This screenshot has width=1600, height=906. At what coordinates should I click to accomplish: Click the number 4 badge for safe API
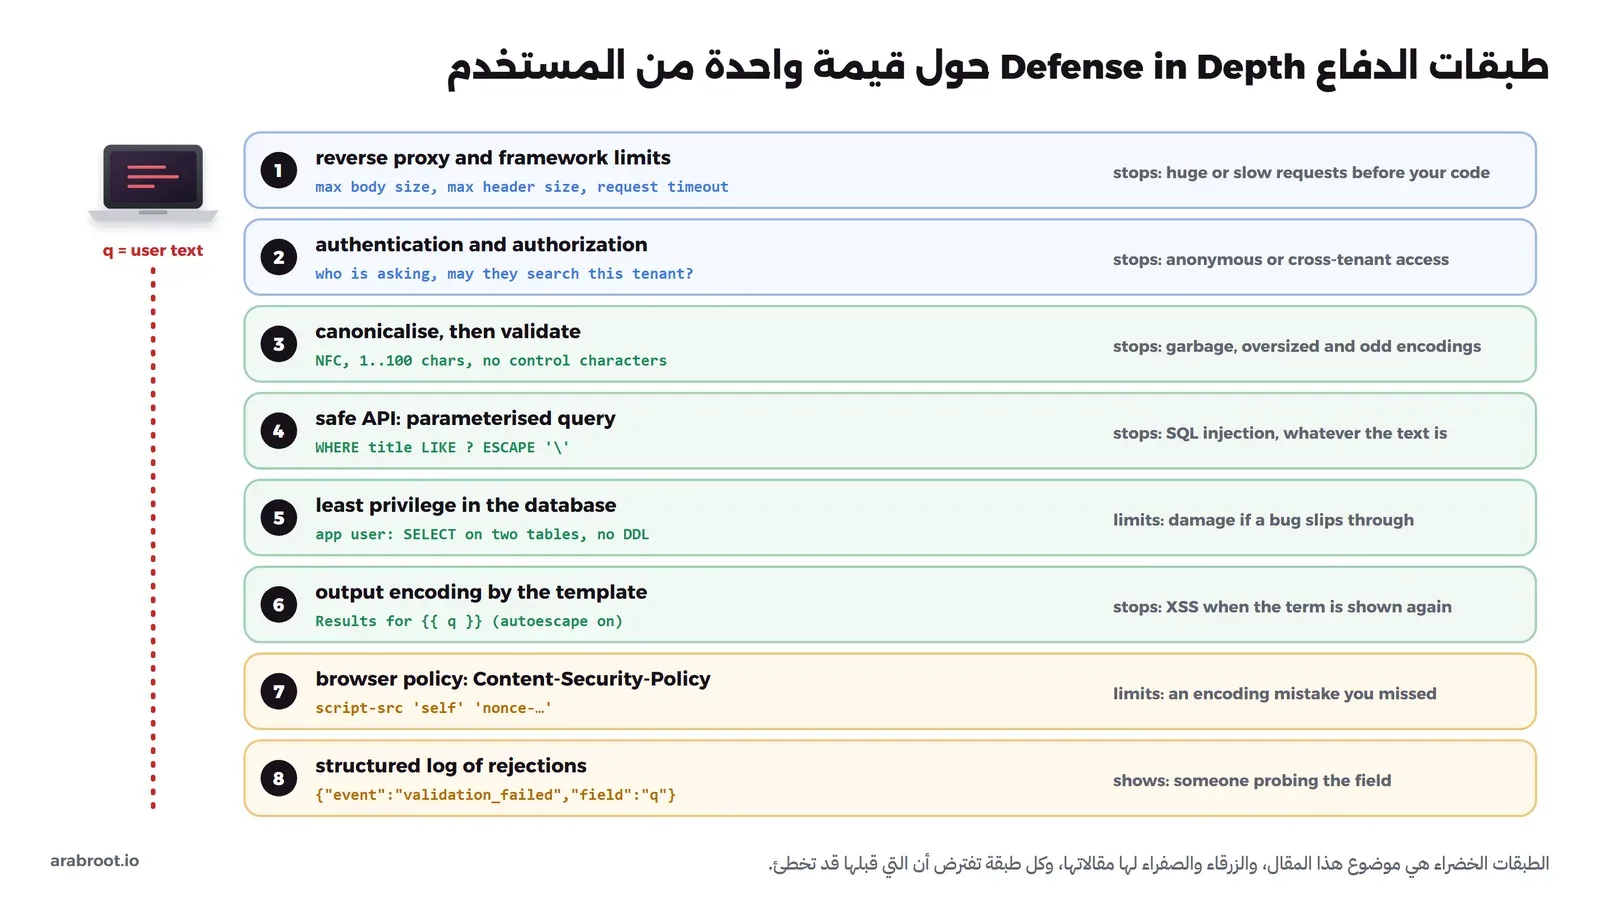coord(279,431)
